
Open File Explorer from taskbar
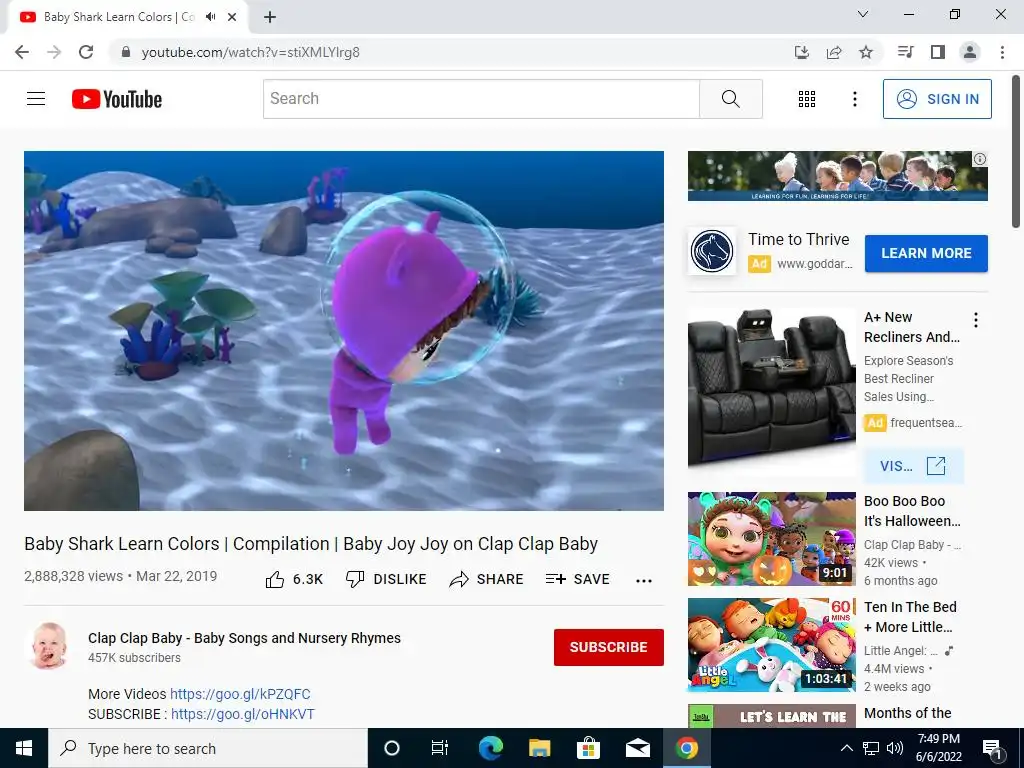539,748
